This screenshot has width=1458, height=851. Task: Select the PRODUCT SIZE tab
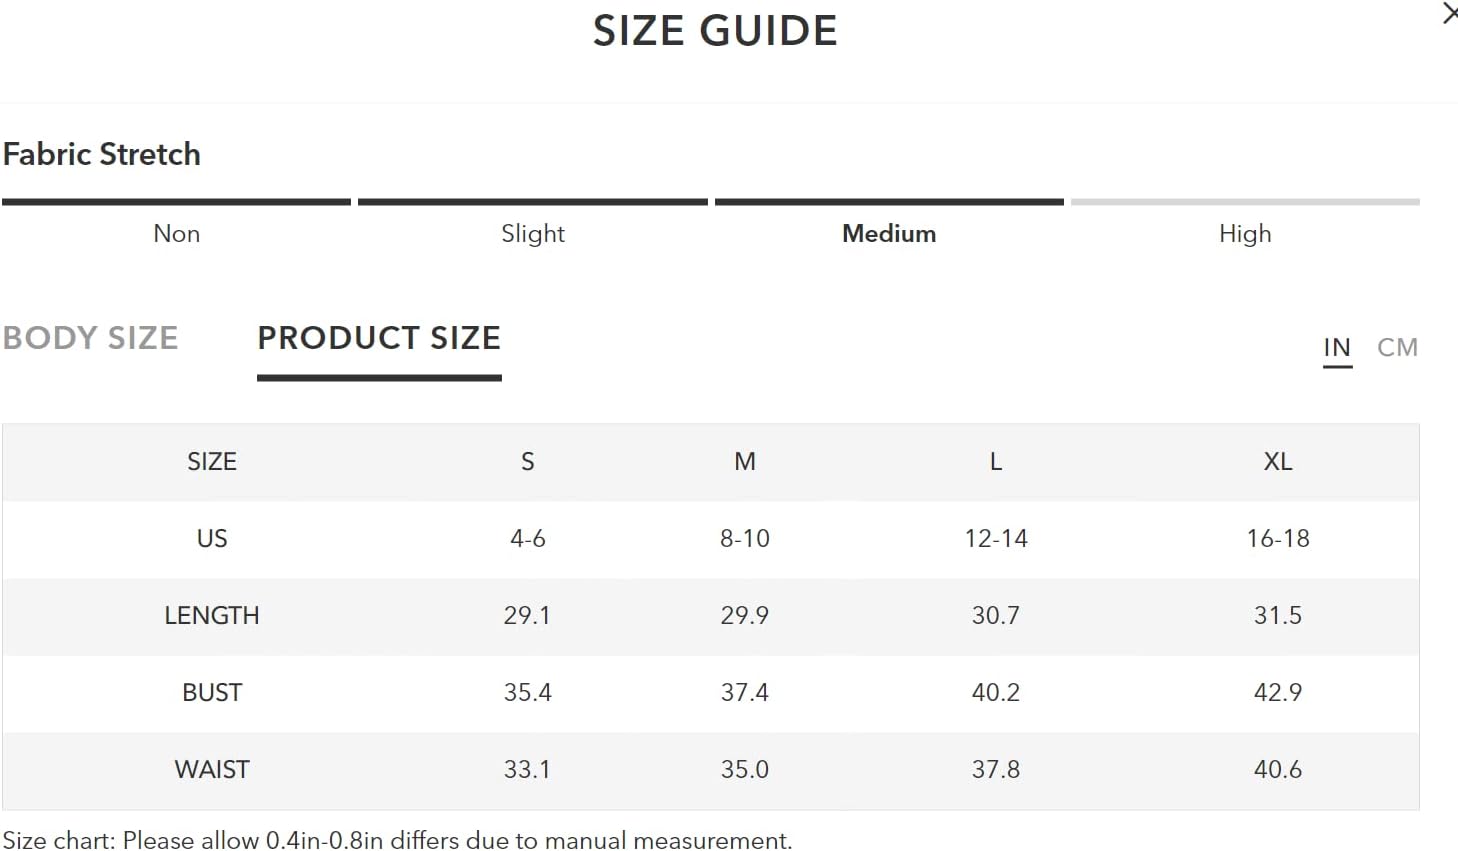(379, 338)
